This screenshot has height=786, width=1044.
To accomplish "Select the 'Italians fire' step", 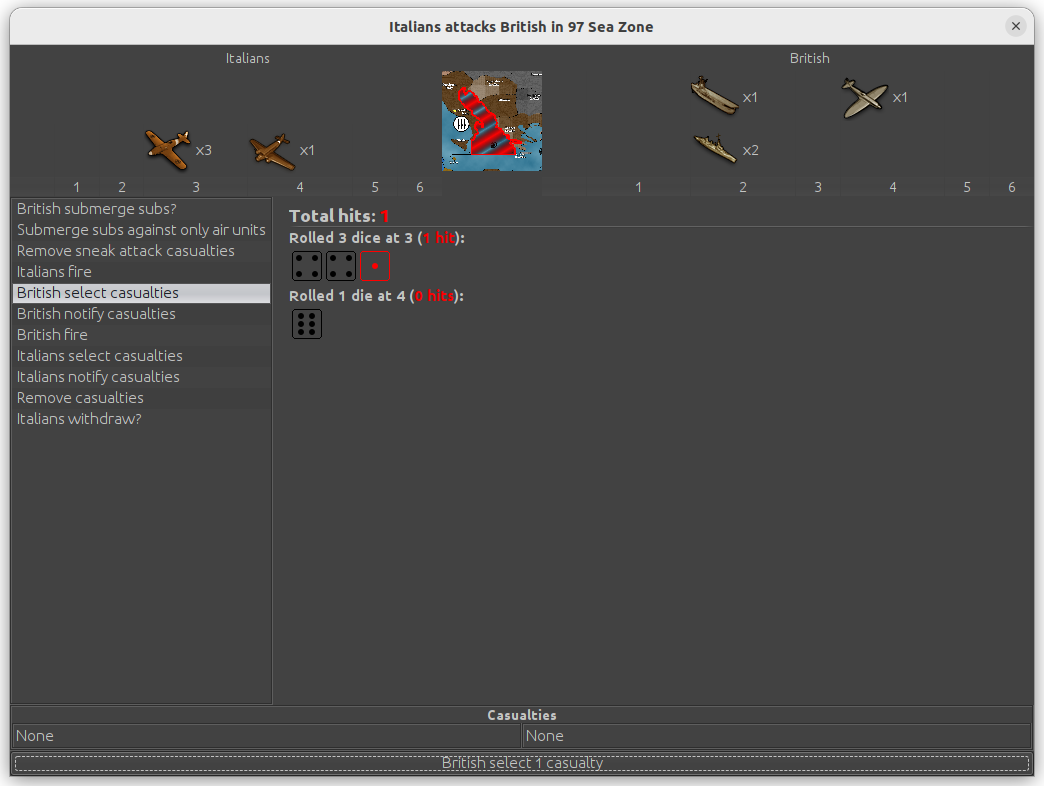I will 54,272.
